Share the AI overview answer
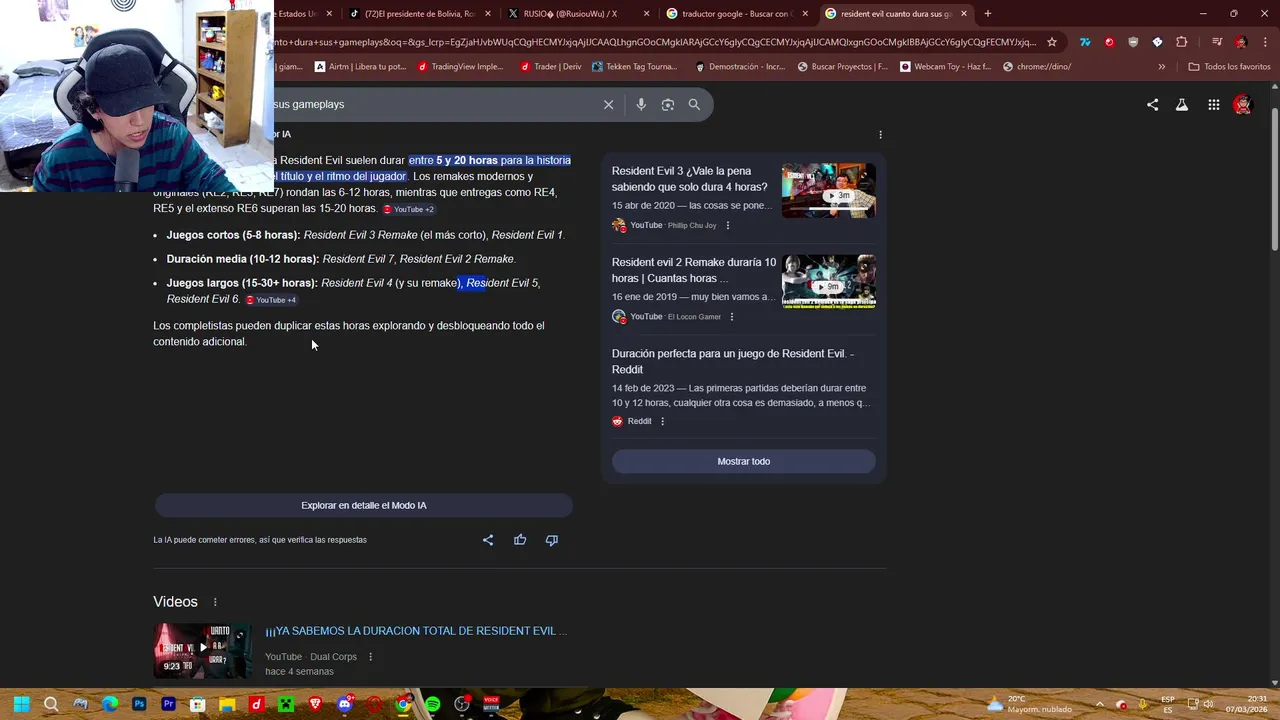1280x720 pixels. 488,540
